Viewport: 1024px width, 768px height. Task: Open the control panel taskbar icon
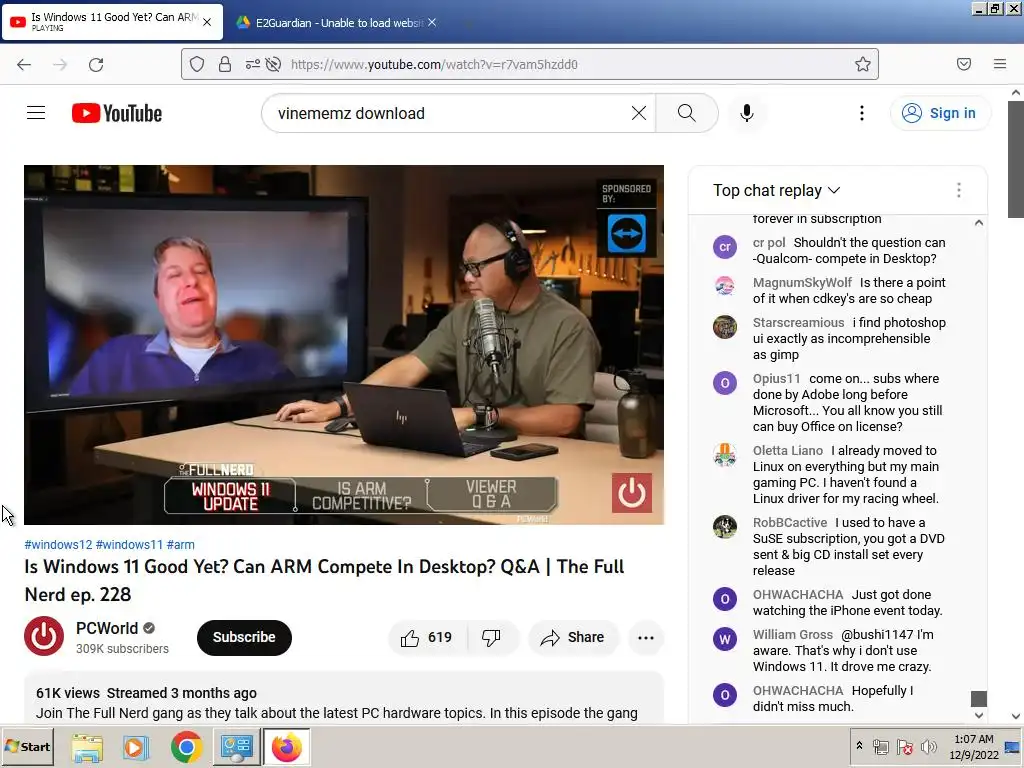pos(236,747)
